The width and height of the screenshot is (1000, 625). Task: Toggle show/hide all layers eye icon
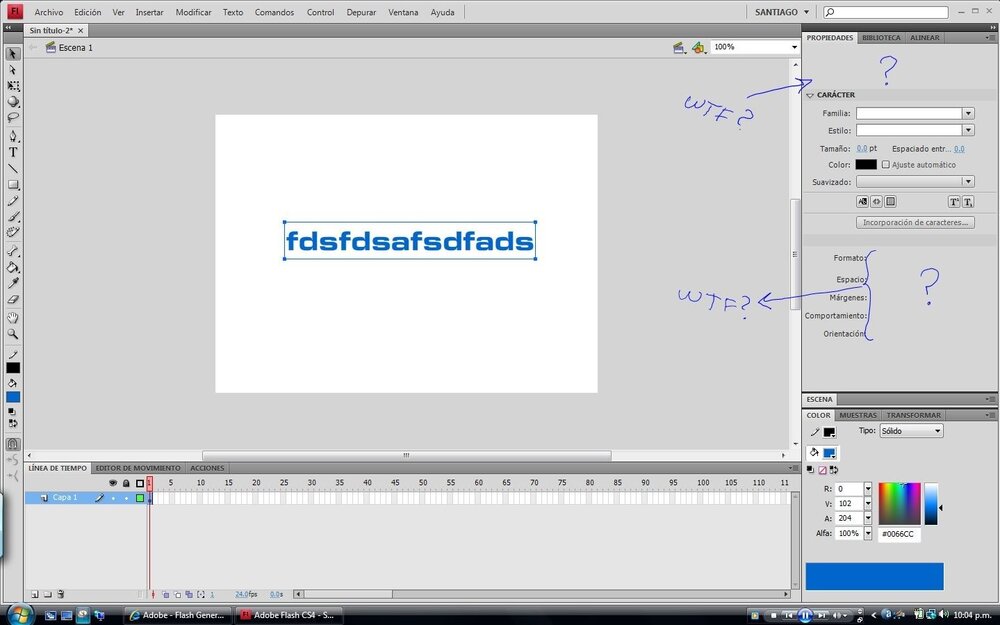pyautogui.click(x=112, y=483)
